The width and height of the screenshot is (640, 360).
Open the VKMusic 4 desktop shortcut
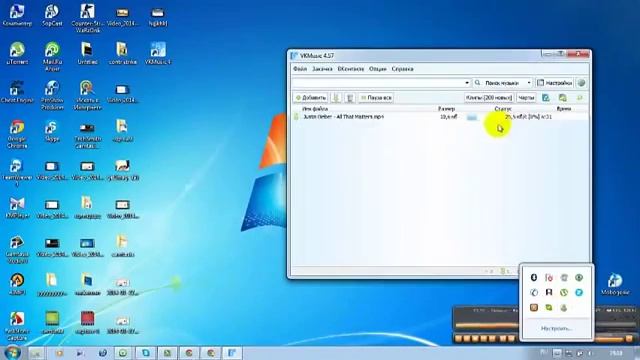click(158, 53)
